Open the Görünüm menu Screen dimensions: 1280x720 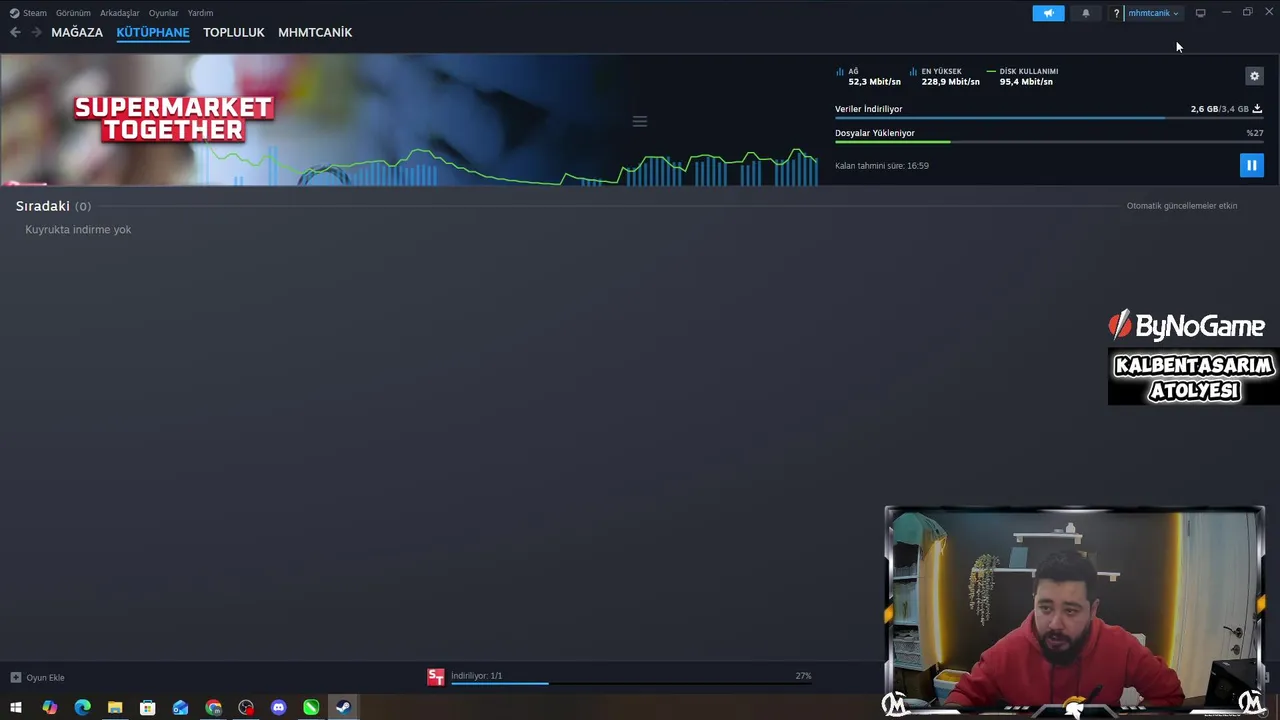coord(73,13)
